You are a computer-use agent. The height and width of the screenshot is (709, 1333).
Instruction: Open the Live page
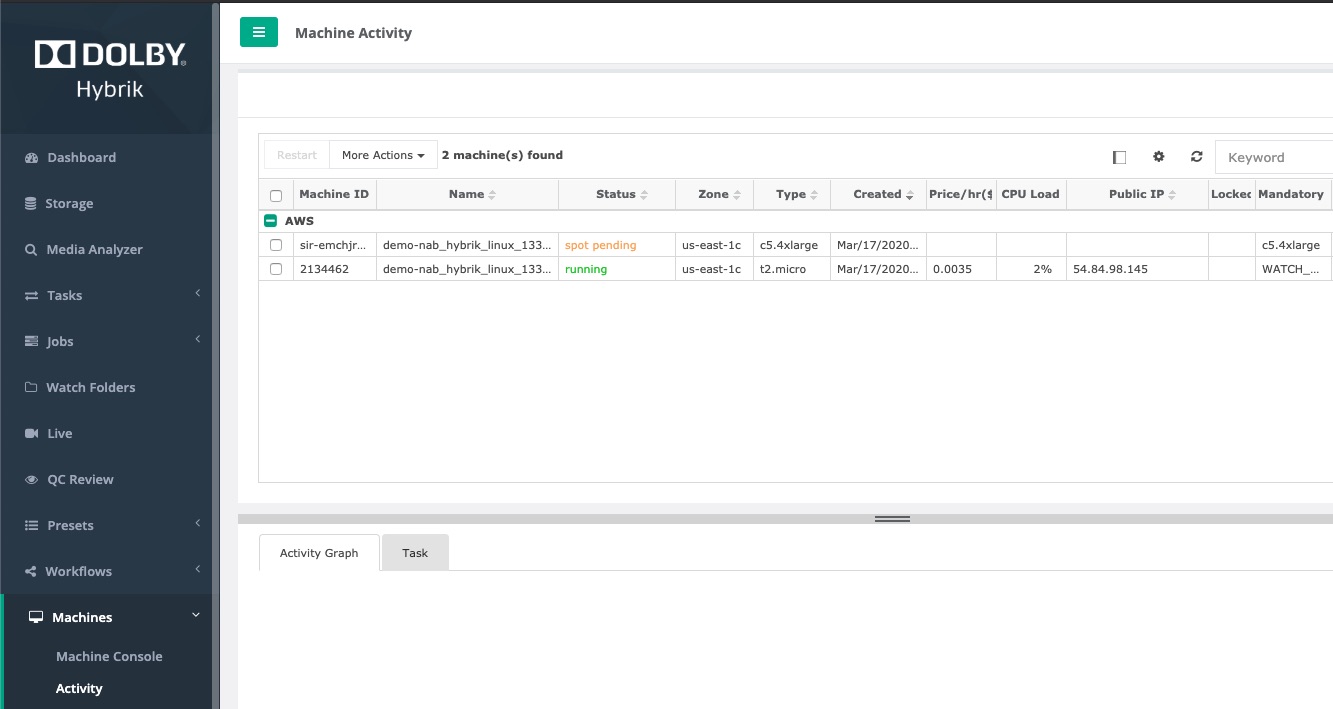click(60, 434)
